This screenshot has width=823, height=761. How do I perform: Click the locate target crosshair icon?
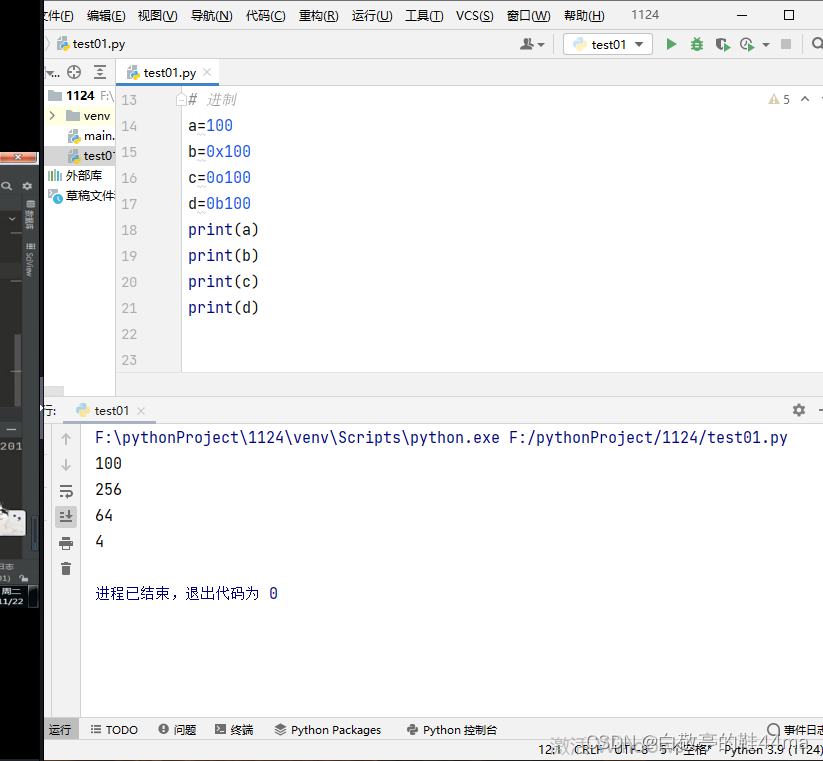pyautogui.click(x=74, y=72)
